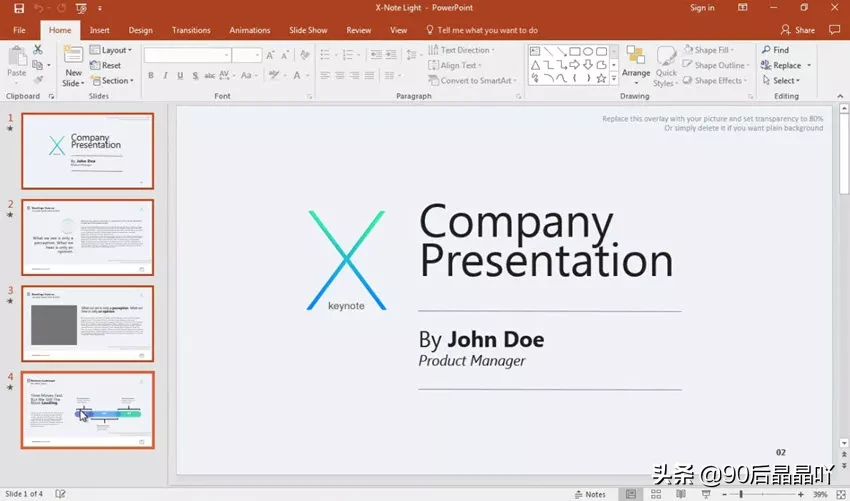Align text left in Paragraph group

click(x=325, y=75)
